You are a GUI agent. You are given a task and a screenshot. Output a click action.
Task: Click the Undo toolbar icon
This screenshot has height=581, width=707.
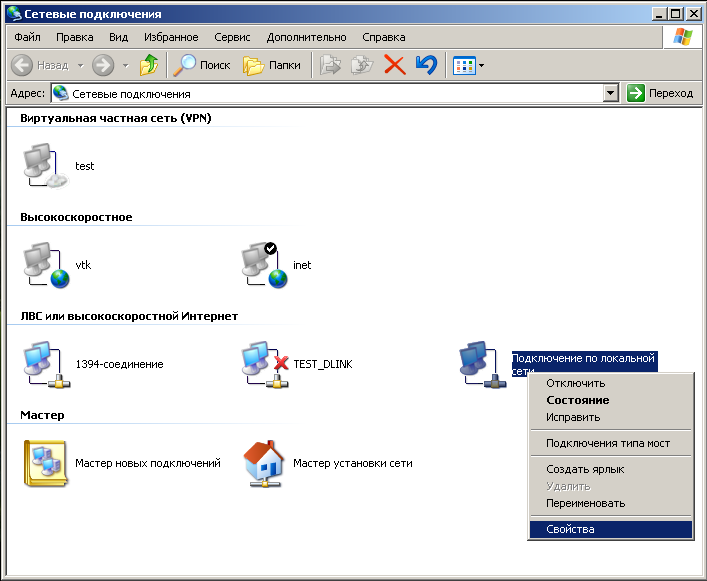point(426,65)
